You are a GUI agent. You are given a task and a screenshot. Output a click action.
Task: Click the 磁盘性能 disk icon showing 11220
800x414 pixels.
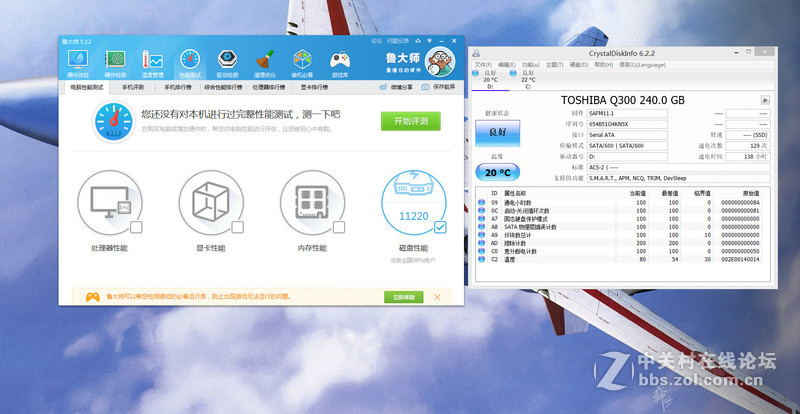[414, 202]
